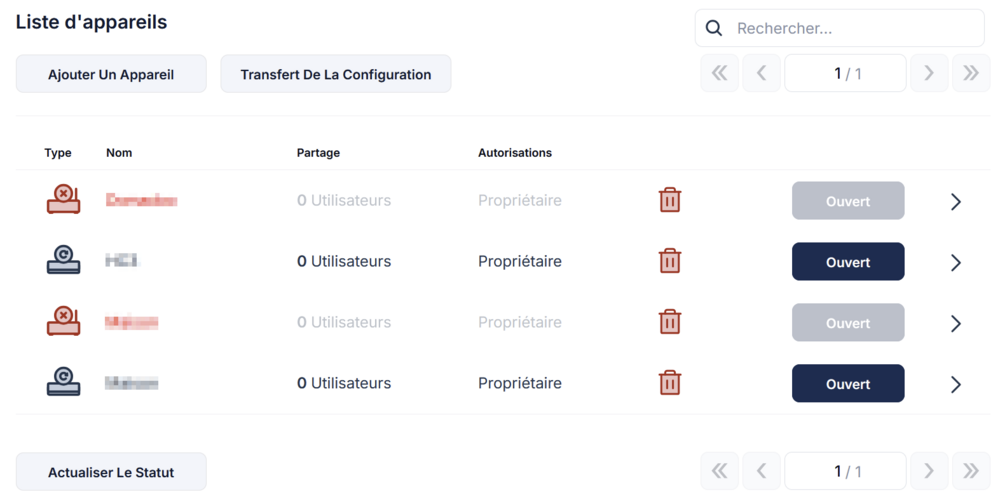1000x502 pixels.
Task: Open last device details via chevron
Action: click(x=955, y=384)
